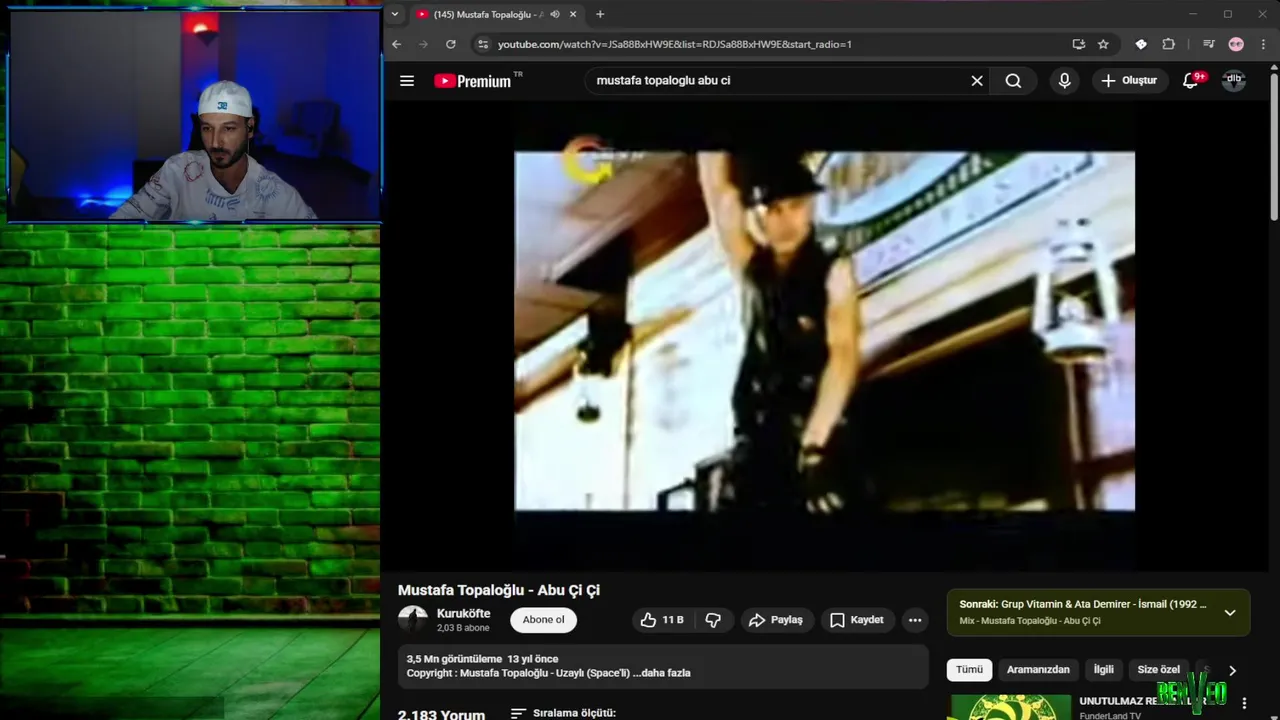This screenshot has width=1280, height=720.
Task: Open the Oluştur create menu
Action: tap(1129, 81)
